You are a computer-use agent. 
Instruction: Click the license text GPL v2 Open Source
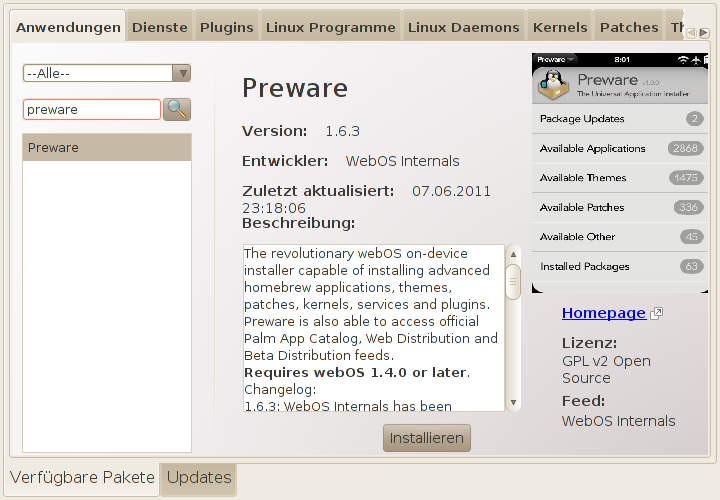pyautogui.click(x=606, y=370)
